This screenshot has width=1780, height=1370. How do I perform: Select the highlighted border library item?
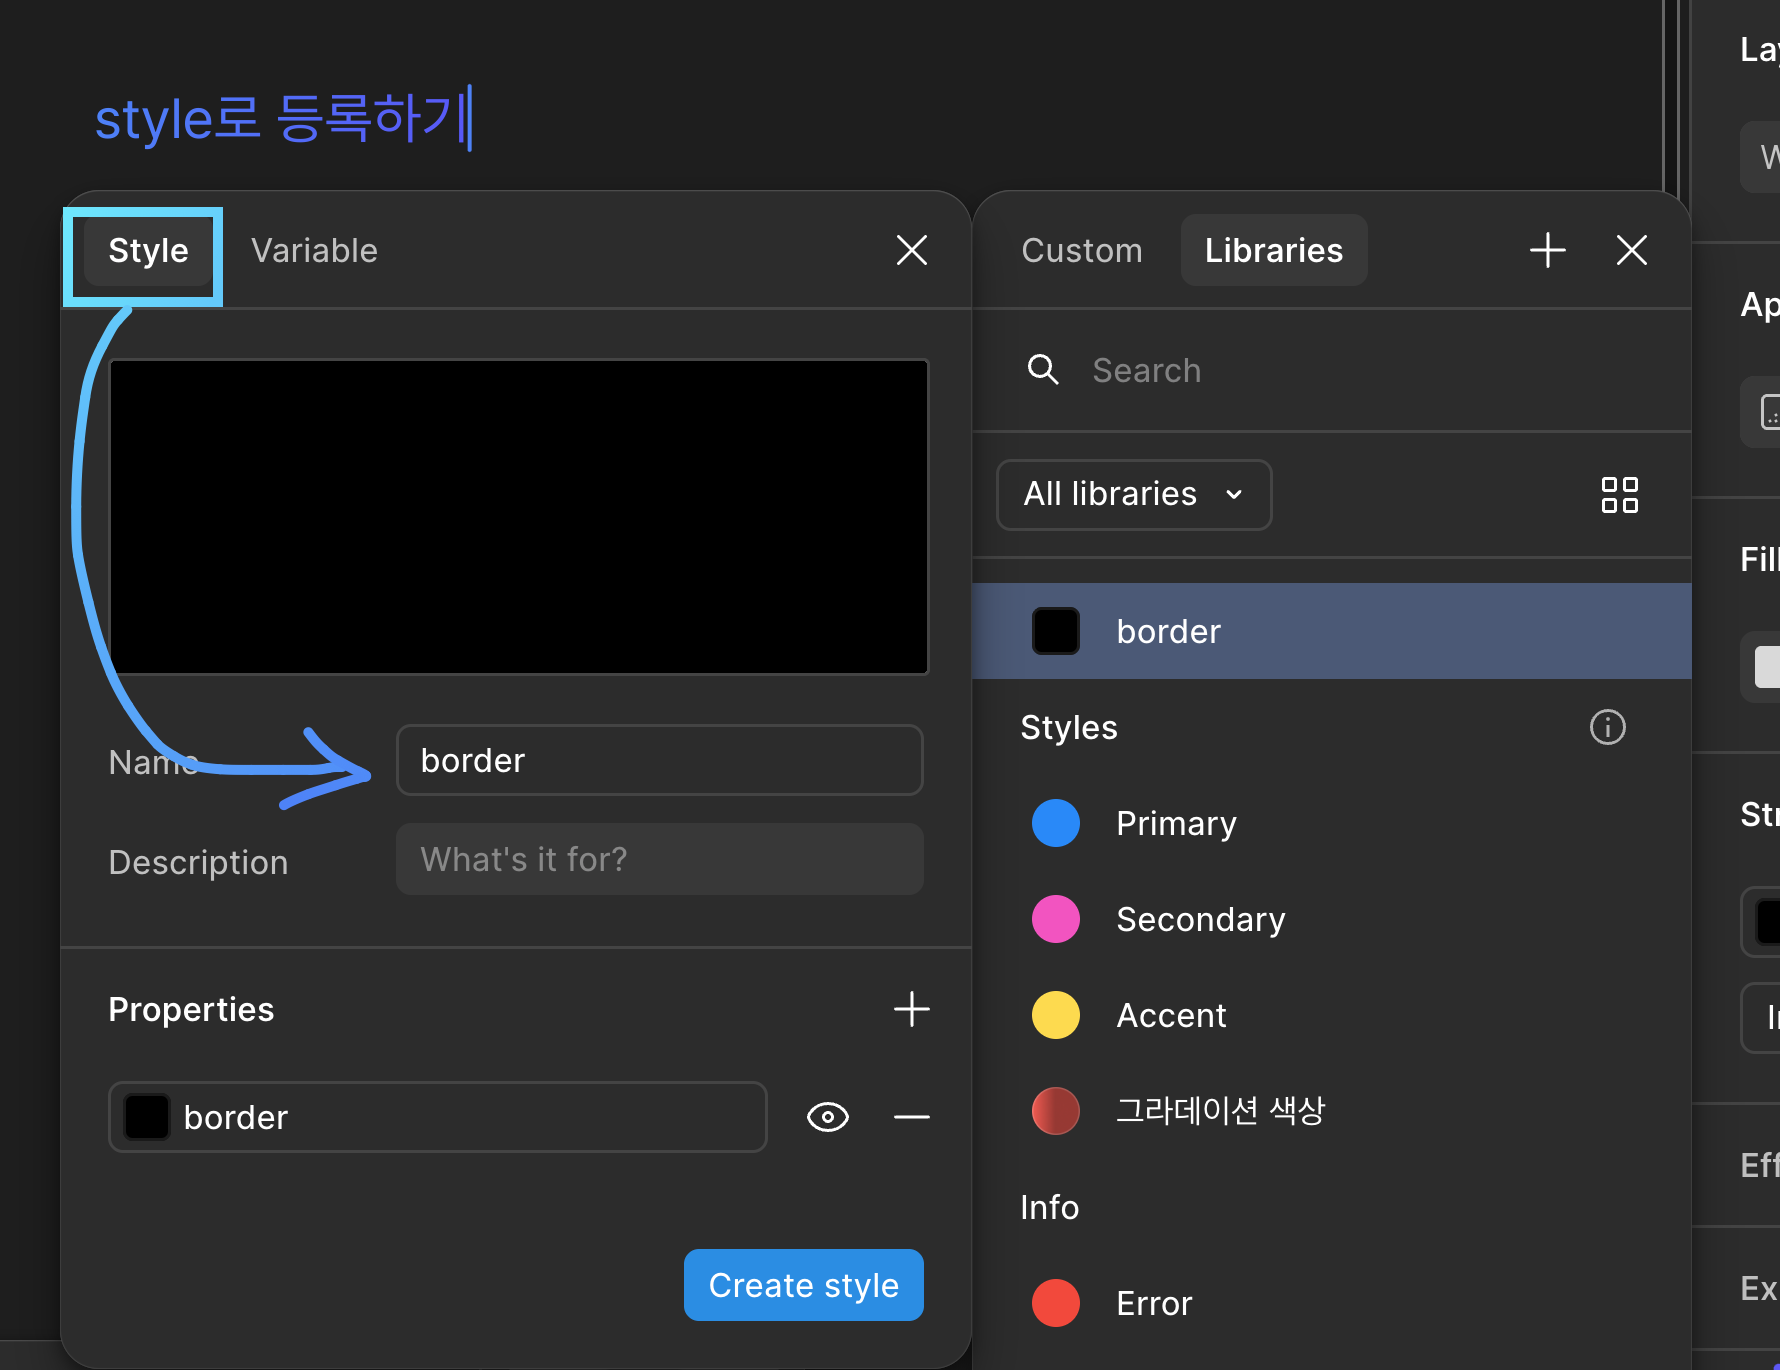point(1331,631)
